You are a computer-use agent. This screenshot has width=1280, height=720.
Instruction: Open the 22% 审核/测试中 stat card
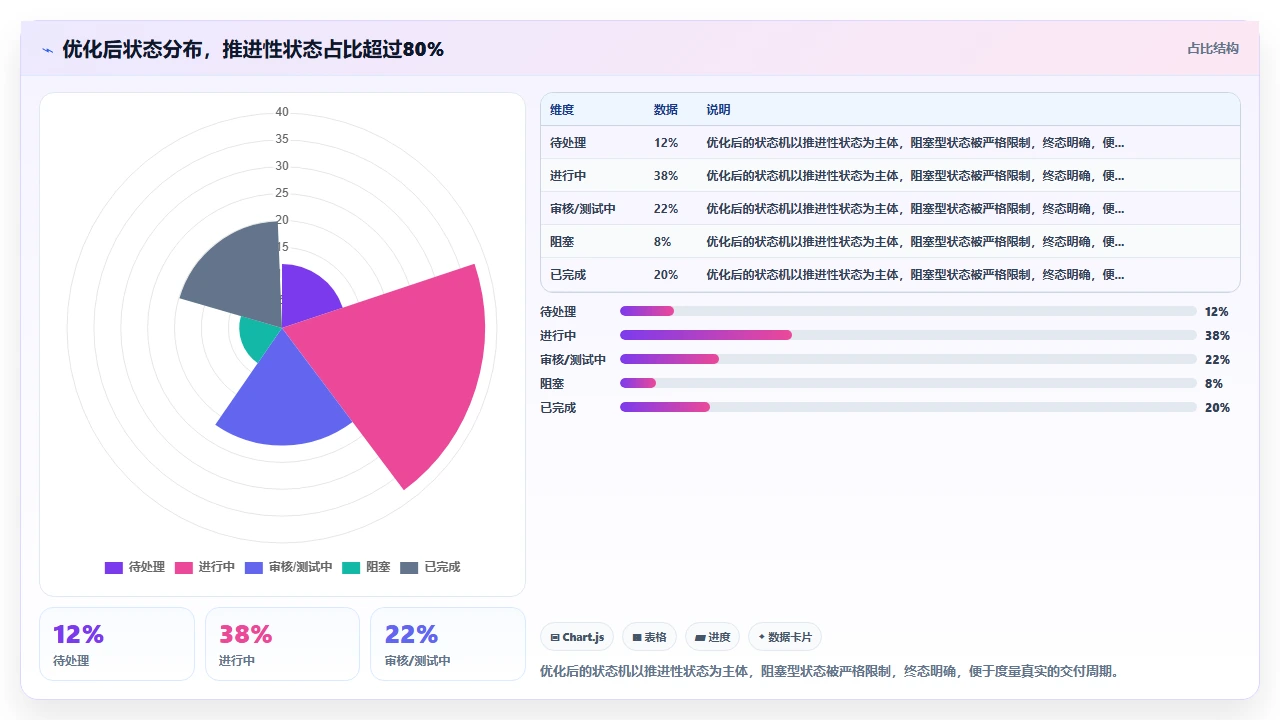[x=448, y=644]
